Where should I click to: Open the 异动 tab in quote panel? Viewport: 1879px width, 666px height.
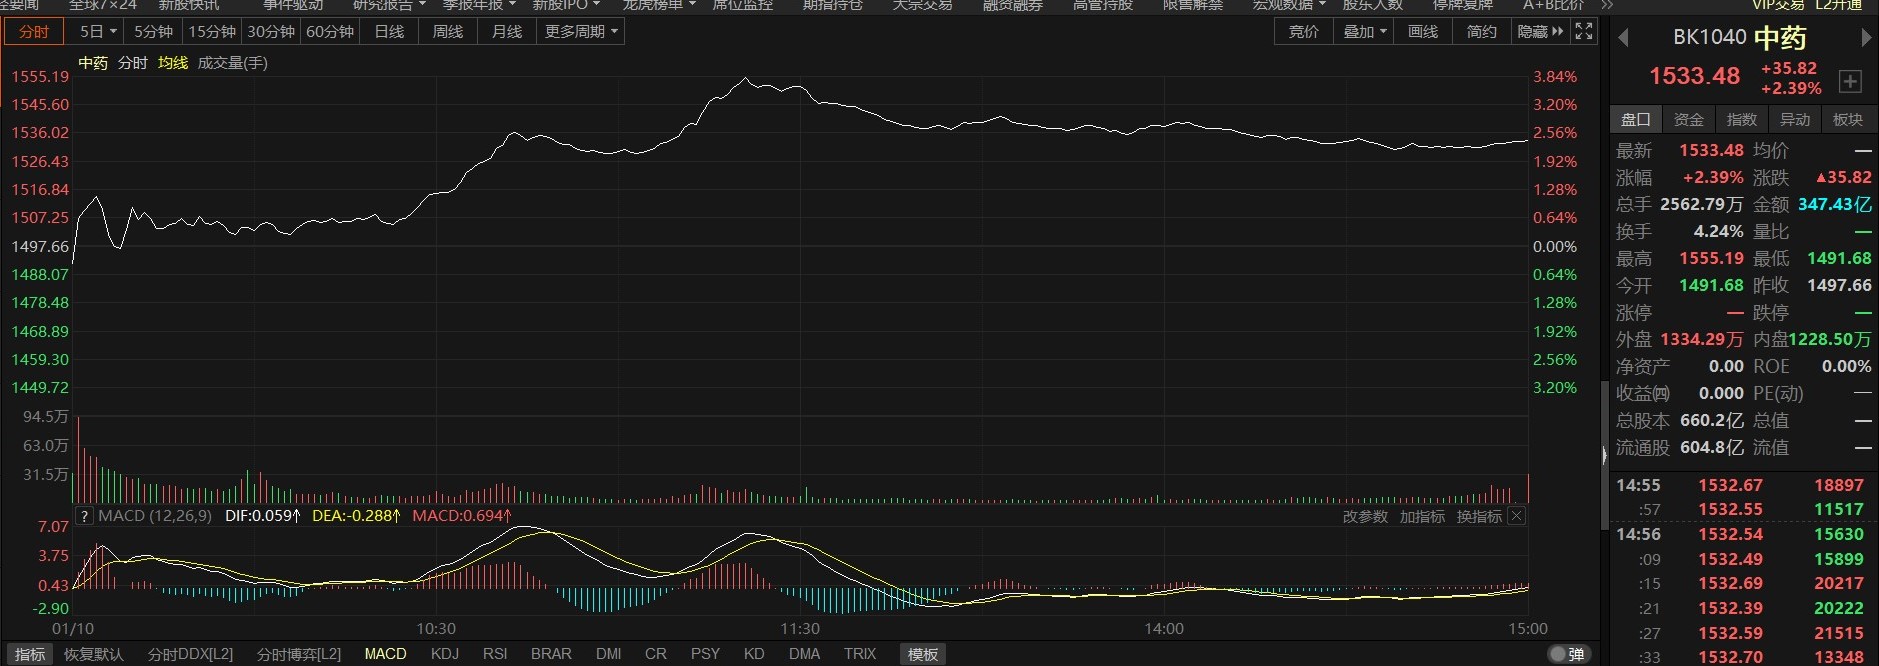click(1795, 119)
